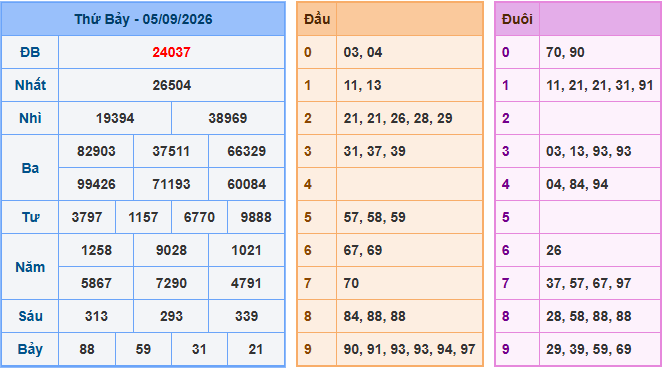This screenshot has height=368, width=663.
Task: Select sixth prize number 293
Action: pos(171,316)
